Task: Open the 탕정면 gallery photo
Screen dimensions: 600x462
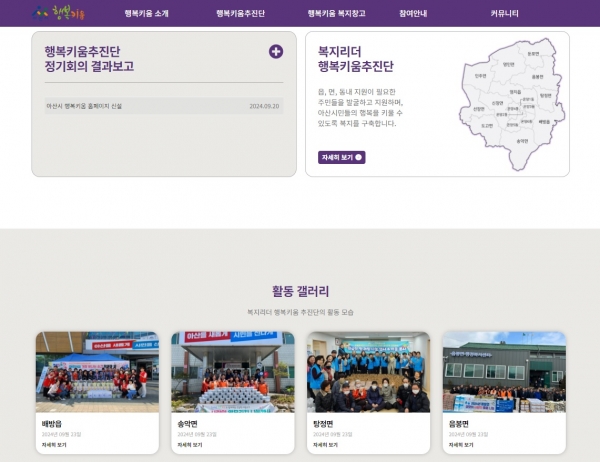Action: (368, 372)
